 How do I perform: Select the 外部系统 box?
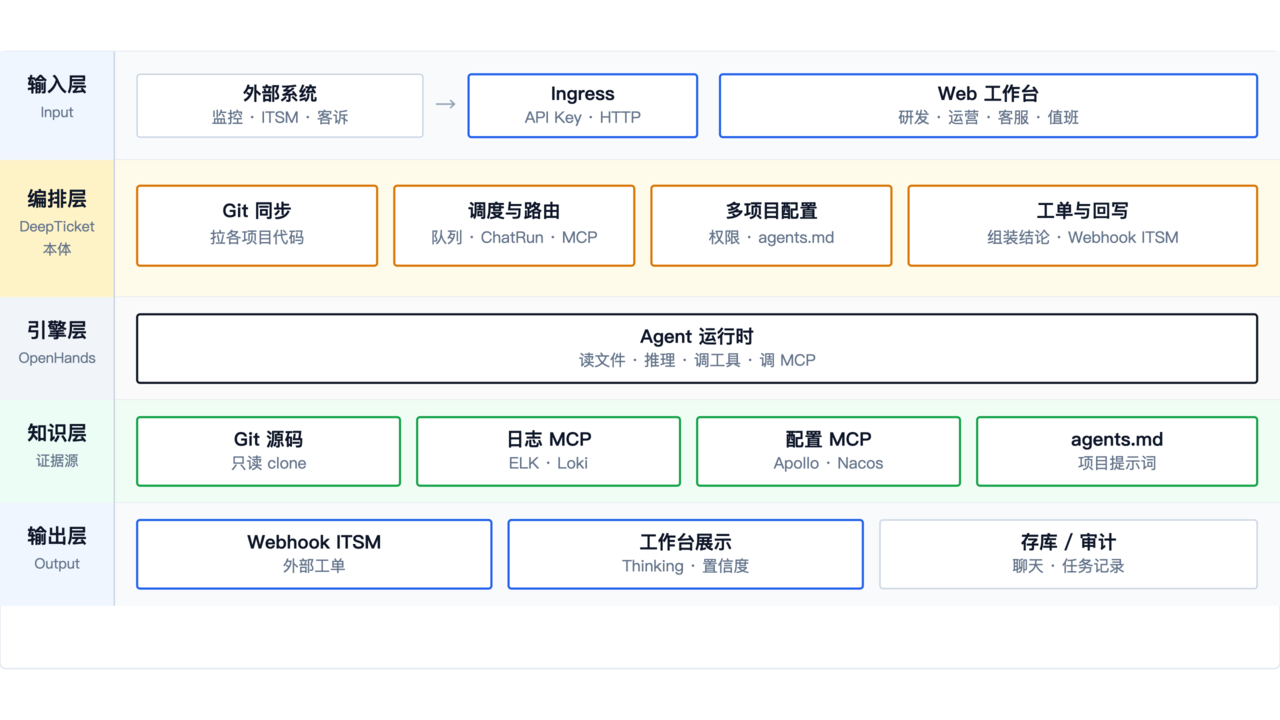point(280,105)
